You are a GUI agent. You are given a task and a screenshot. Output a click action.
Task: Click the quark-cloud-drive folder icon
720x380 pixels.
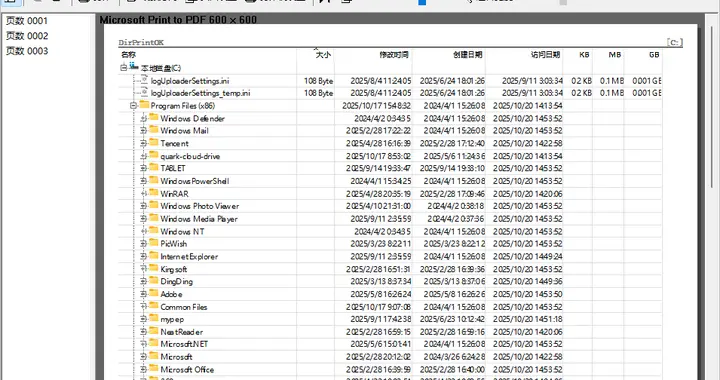click(x=154, y=155)
